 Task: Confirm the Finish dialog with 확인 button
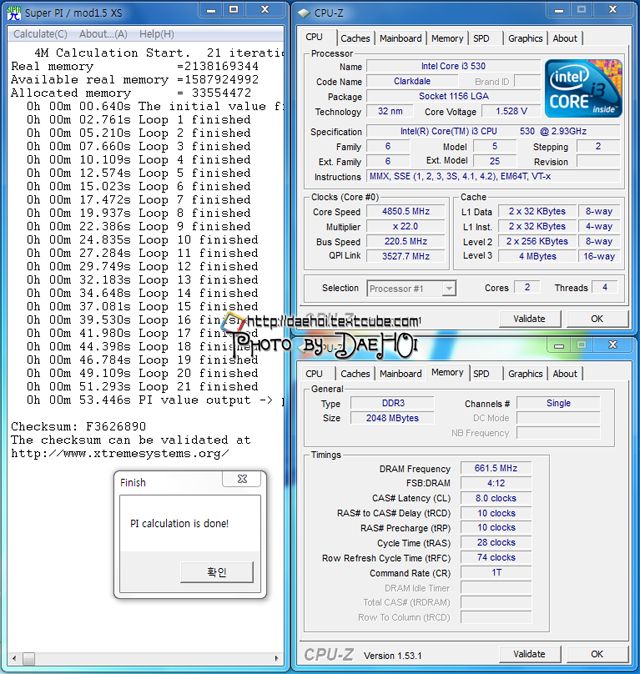(x=217, y=572)
